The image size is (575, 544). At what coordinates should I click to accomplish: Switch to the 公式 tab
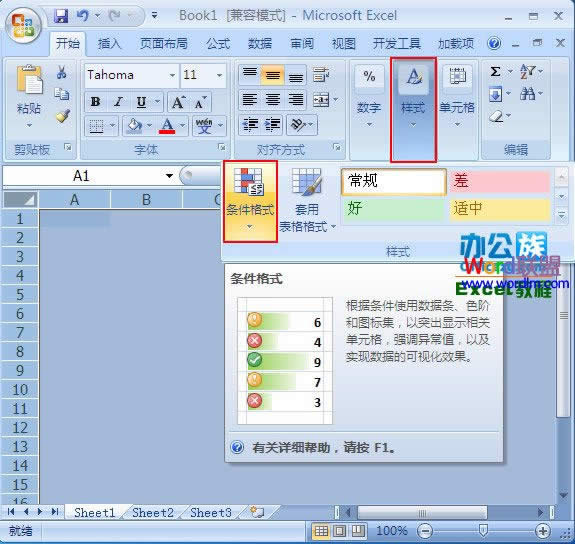pyautogui.click(x=218, y=44)
